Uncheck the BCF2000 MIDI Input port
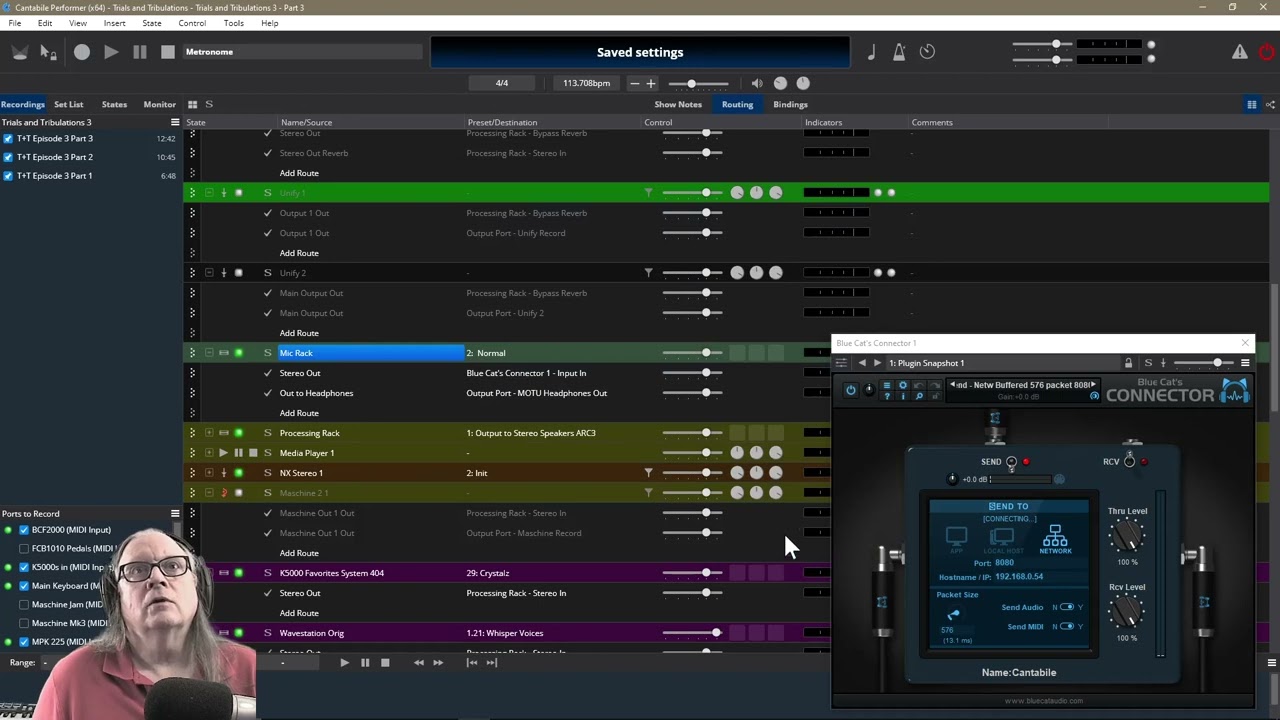The width and height of the screenshot is (1280, 720). pos(24,530)
